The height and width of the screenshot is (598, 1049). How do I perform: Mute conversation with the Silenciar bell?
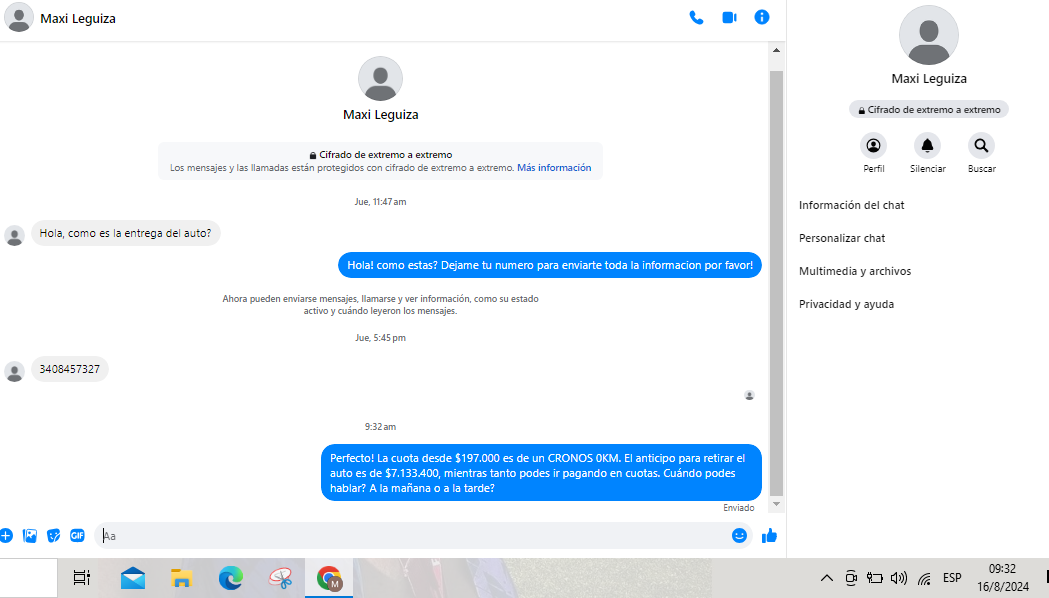pos(927,146)
